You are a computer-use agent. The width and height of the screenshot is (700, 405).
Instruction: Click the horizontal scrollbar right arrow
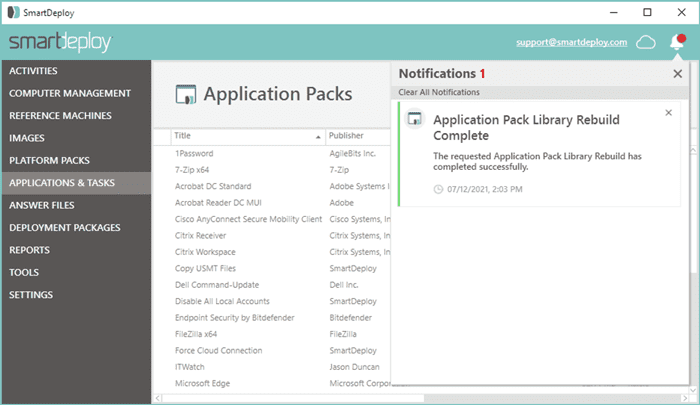(685, 398)
